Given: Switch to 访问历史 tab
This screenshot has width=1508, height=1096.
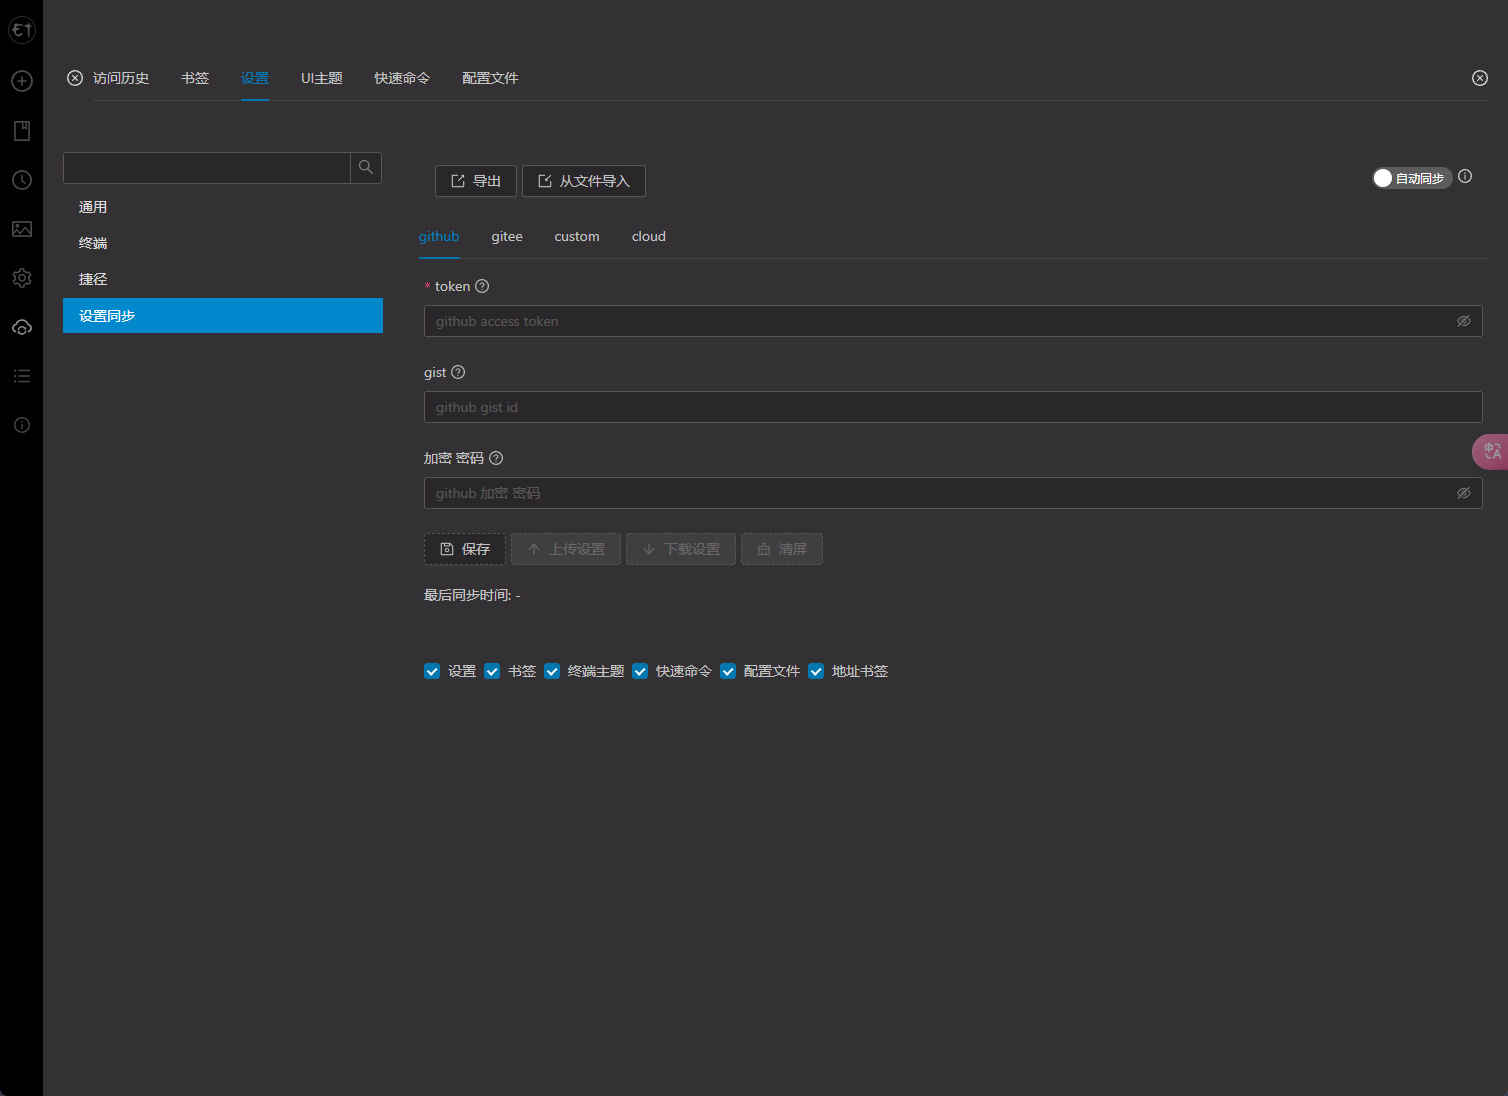Looking at the screenshot, I should (x=121, y=78).
